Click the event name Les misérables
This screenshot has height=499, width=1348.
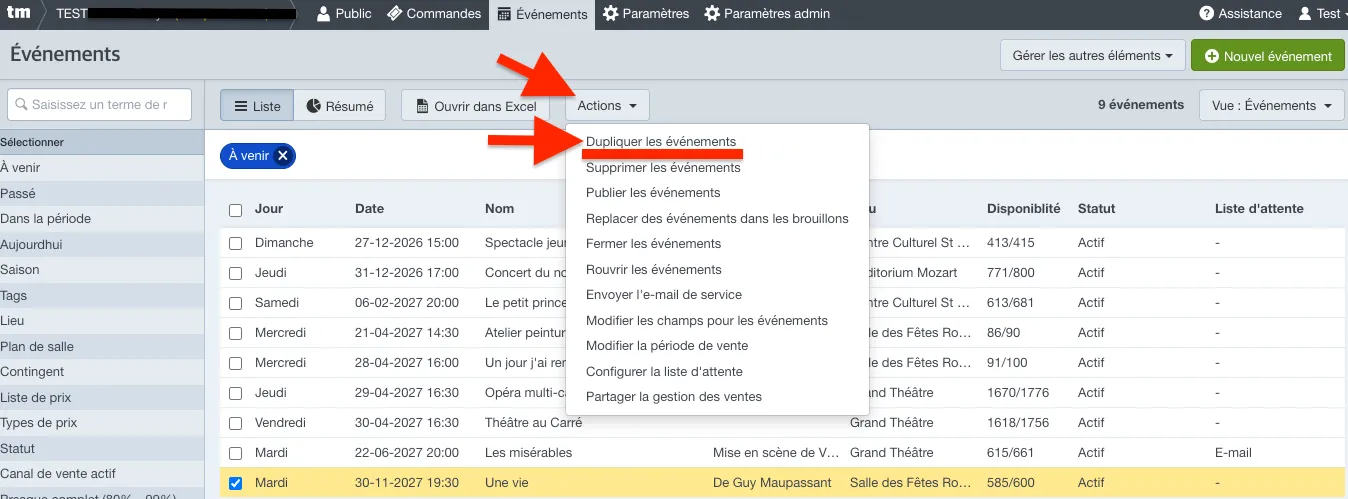tap(528, 453)
